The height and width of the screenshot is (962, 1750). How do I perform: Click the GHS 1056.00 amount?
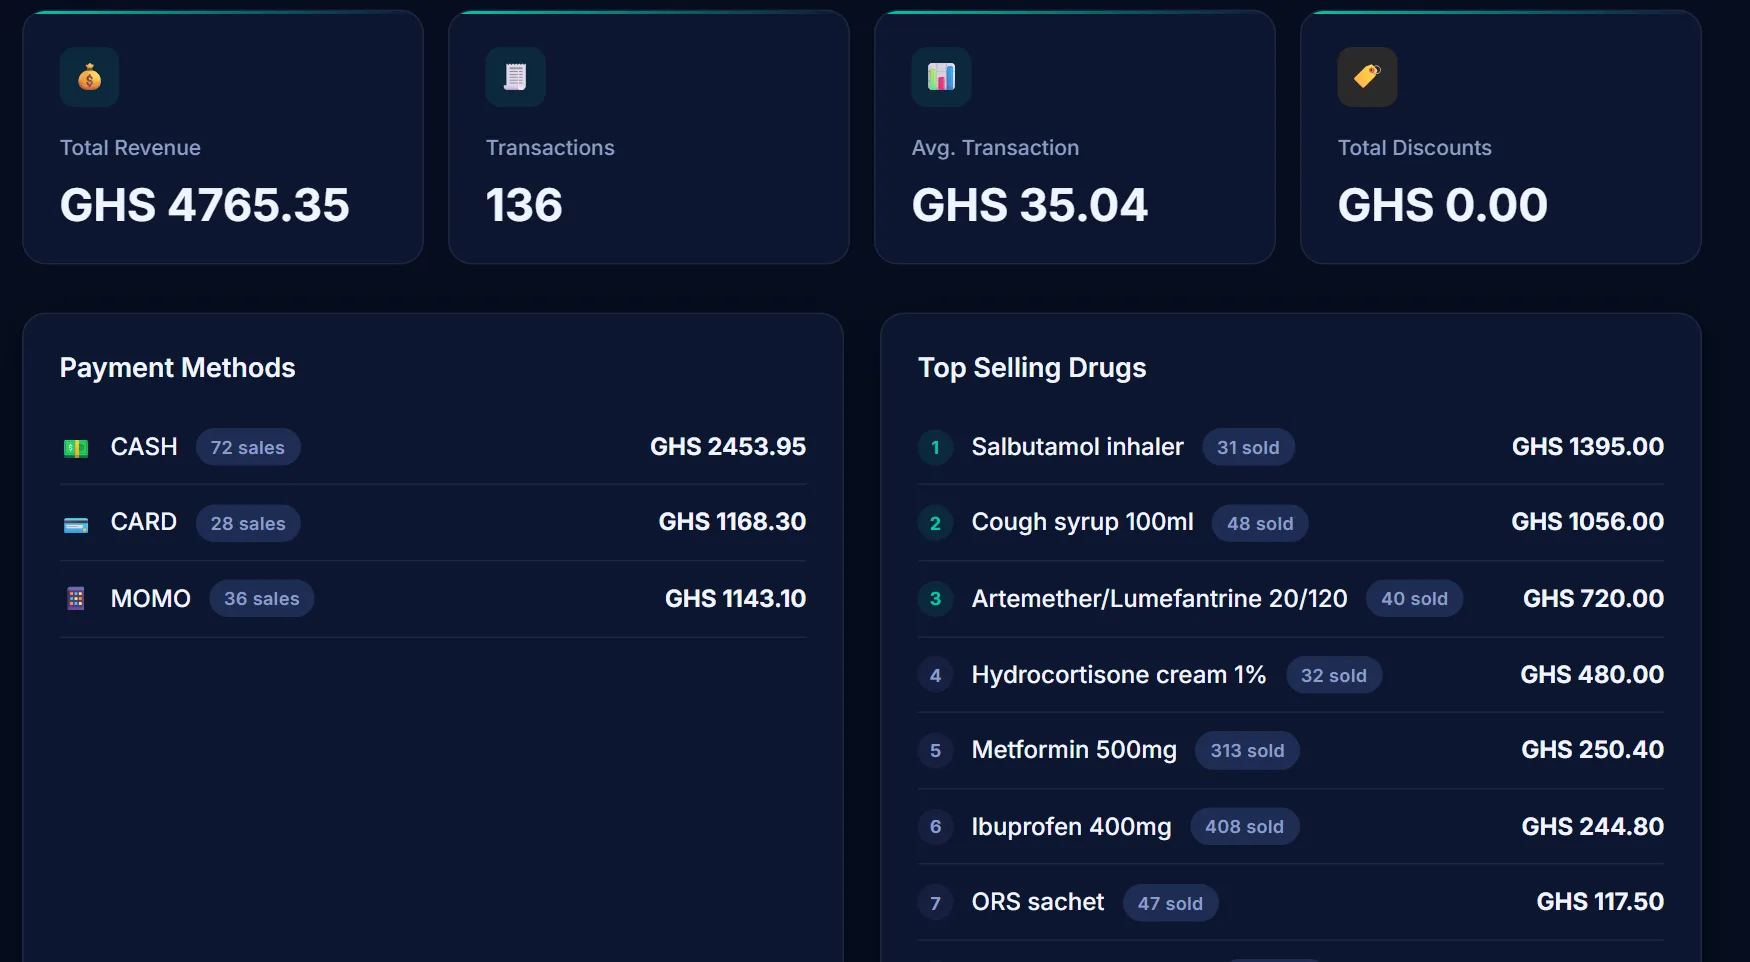point(1588,522)
